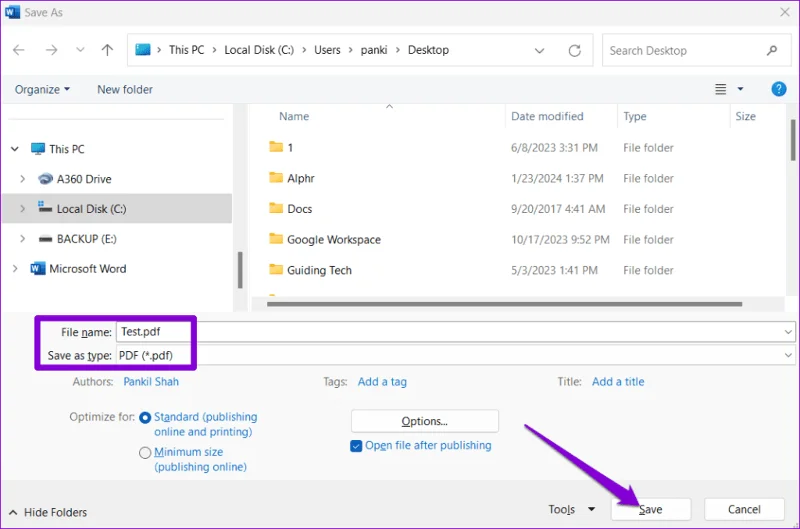Viewport: 800px width, 529px height.
Task: Select Local Disk (C:) in address breadcrumb
Action: tap(259, 50)
